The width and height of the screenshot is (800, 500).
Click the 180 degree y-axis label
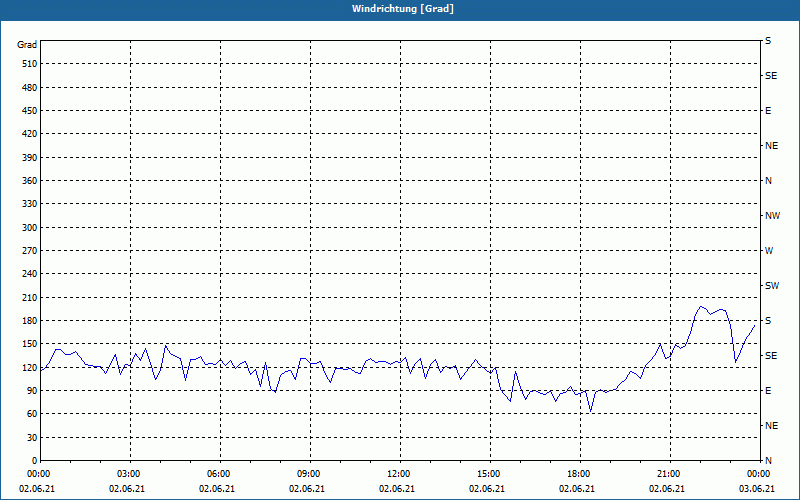(x=28, y=321)
